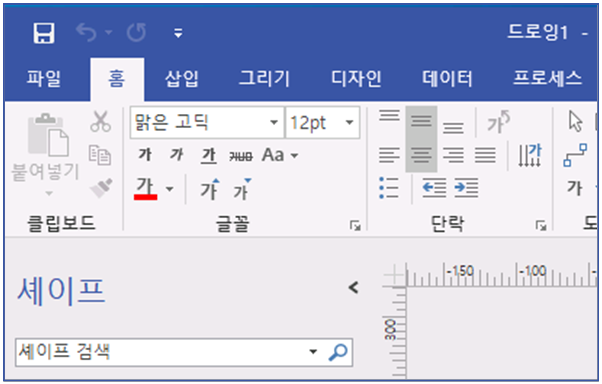Switch to the 프로세스 tab

[x=547, y=79]
